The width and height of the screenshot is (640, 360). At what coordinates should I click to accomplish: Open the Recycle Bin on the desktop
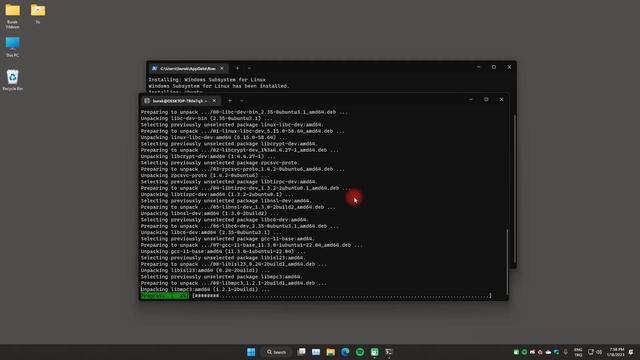13,80
